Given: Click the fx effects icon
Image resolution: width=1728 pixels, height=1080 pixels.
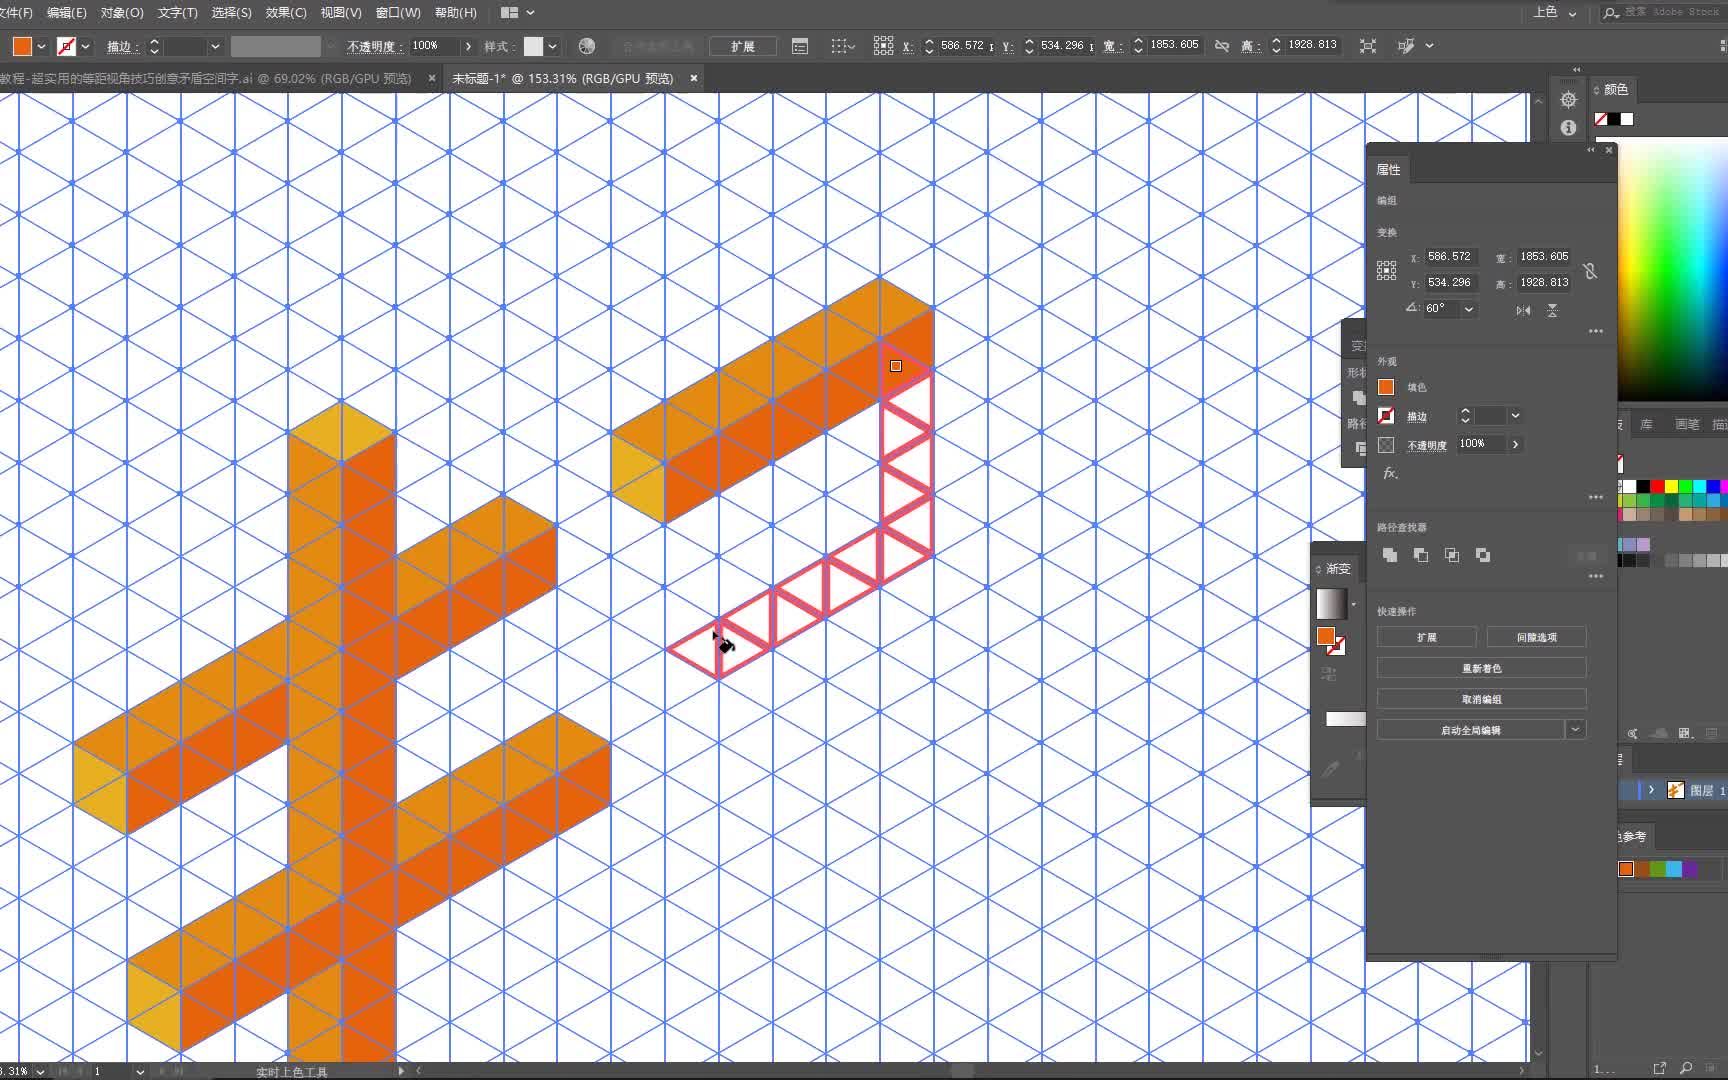Looking at the screenshot, I should click(x=1390, y=473).
